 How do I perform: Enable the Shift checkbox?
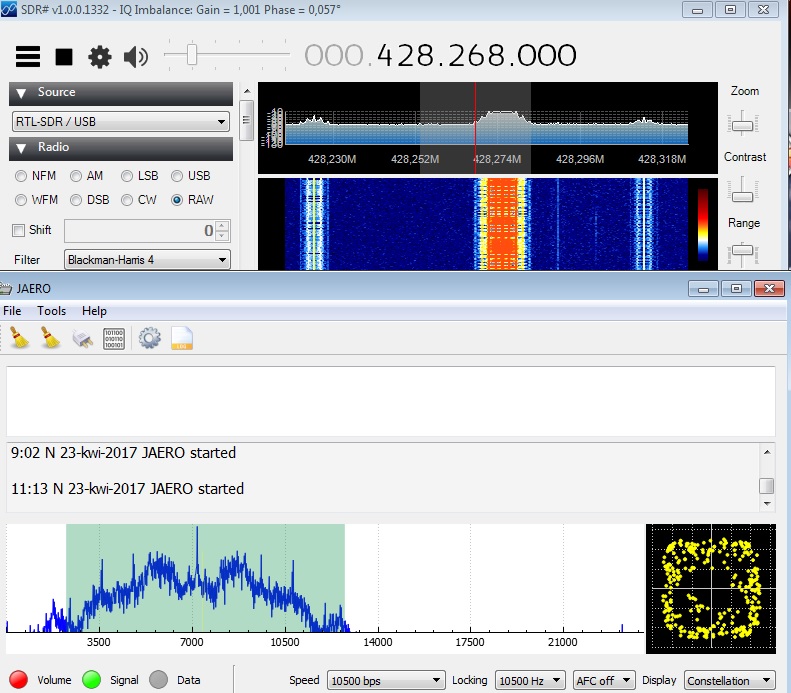pos(18,230)
